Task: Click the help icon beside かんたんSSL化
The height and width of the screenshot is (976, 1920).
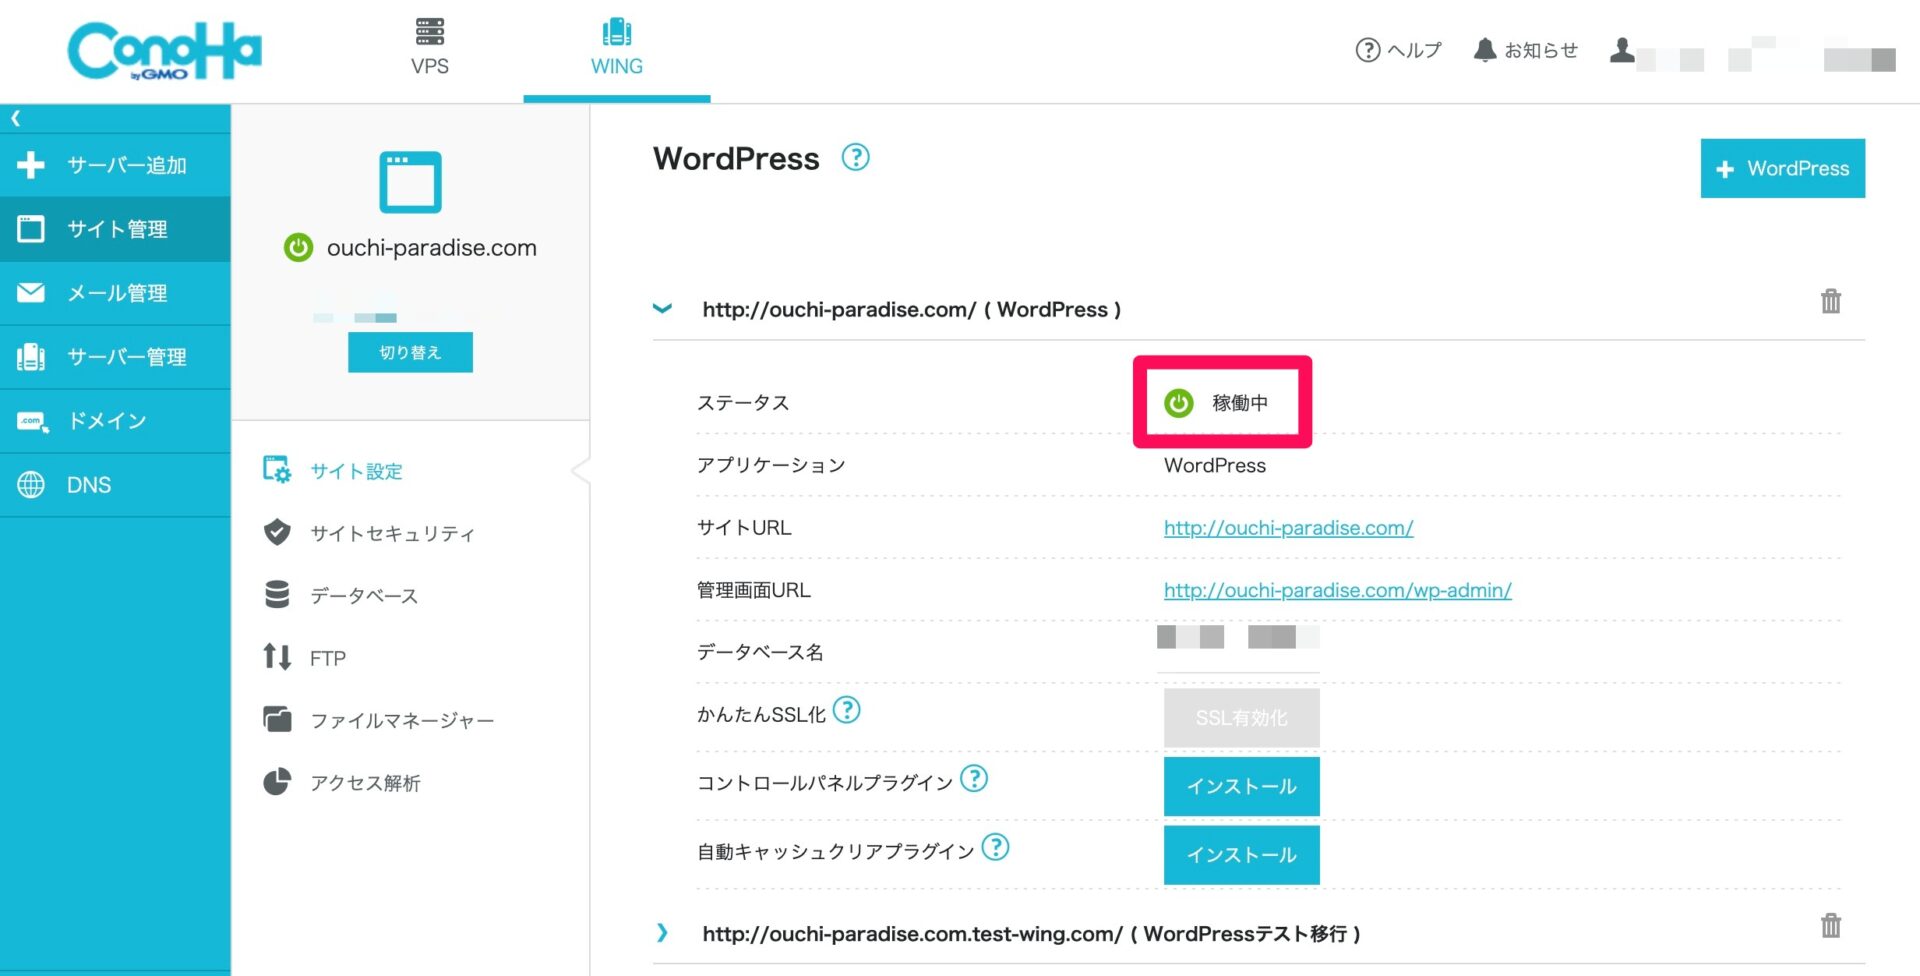Action: pos(847,710)
